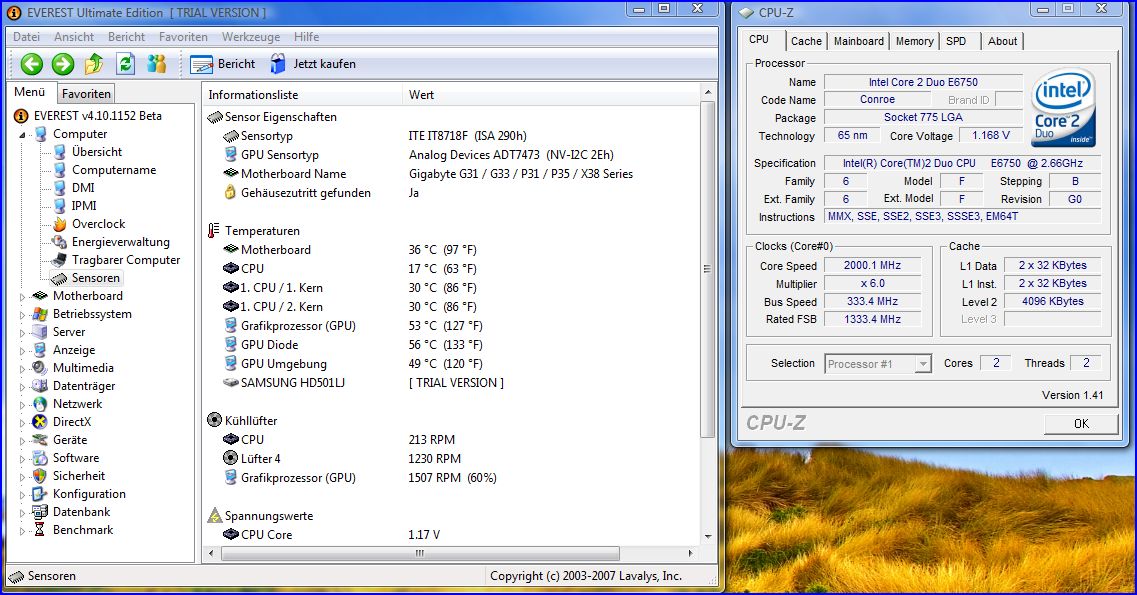
Task: Switch to SPD tab in CPU-Z
Action: tap(956, 41)
